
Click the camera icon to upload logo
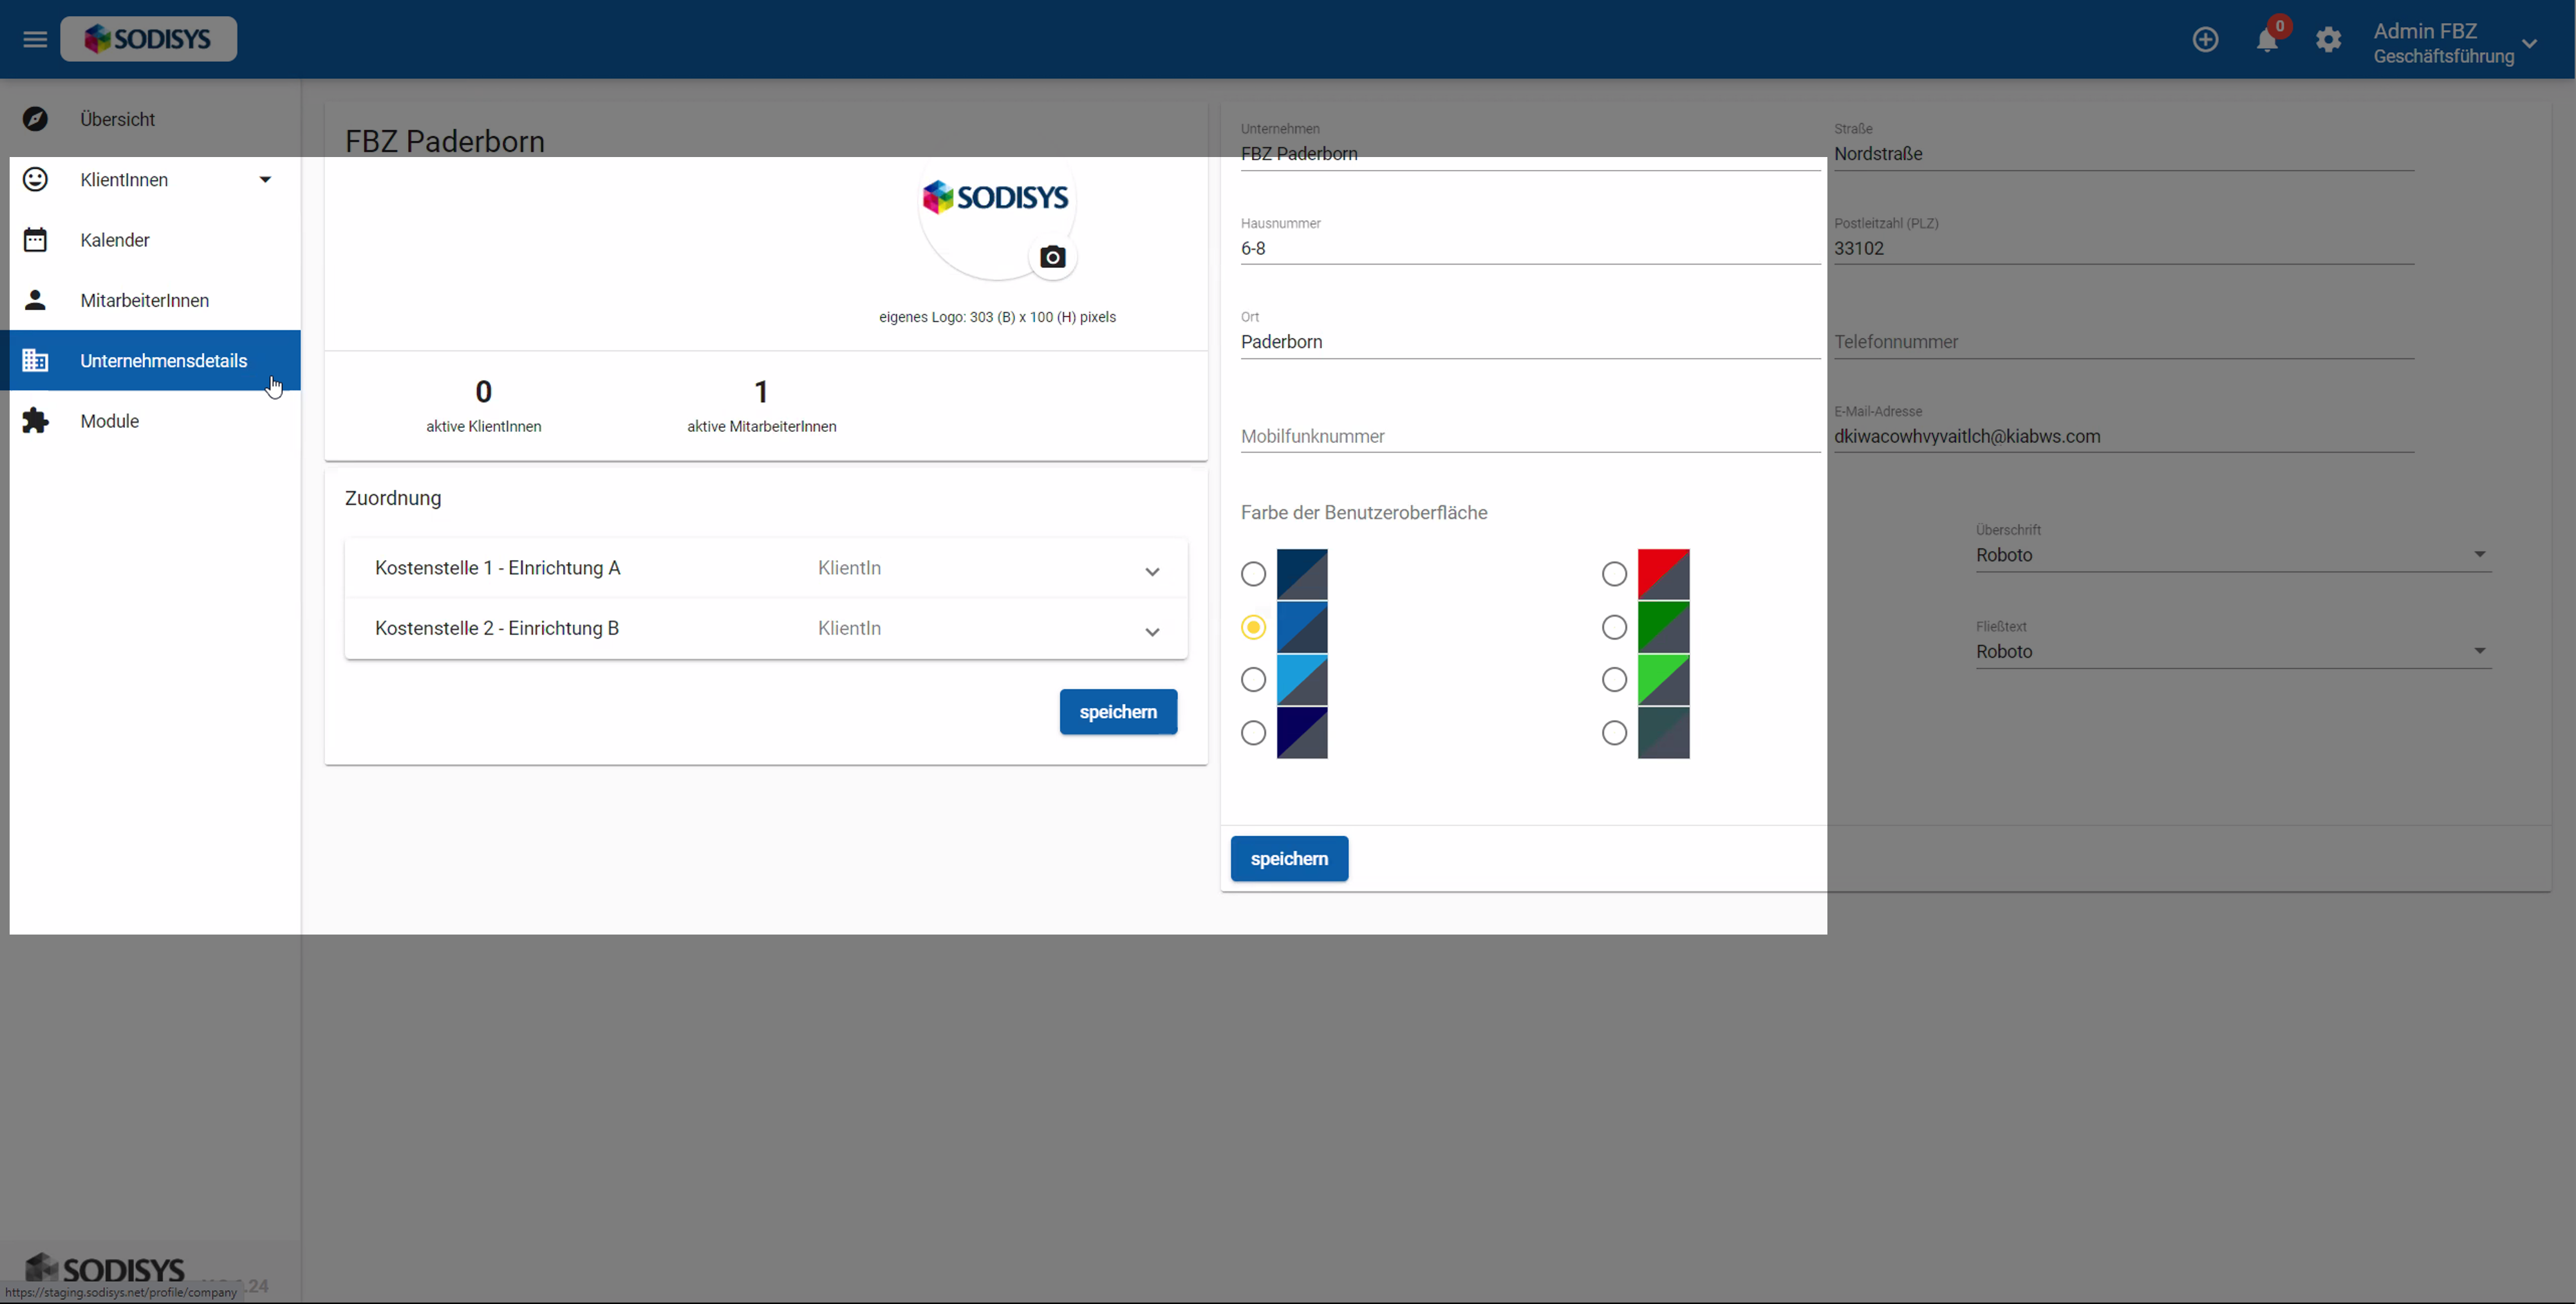pyautogui.click(x=1052, y=257)
